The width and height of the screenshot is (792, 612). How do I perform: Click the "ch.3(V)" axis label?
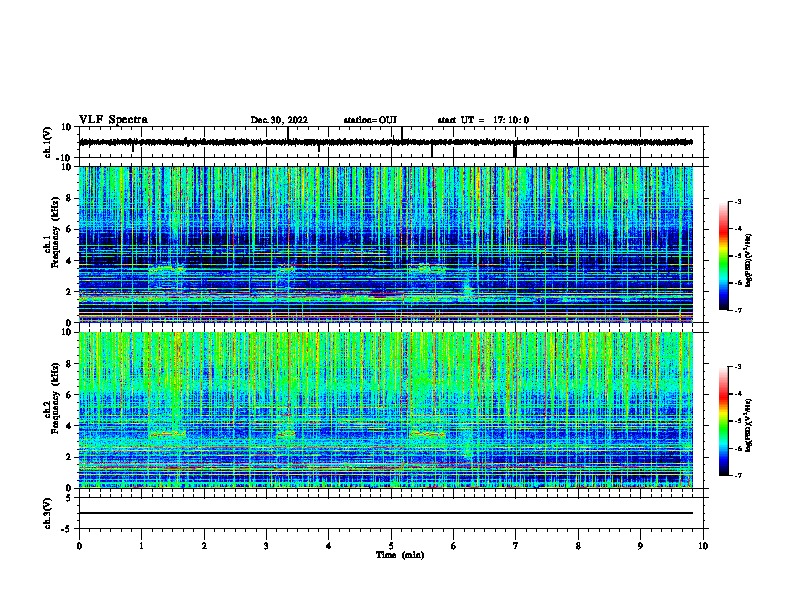click(x=47, y=513)
